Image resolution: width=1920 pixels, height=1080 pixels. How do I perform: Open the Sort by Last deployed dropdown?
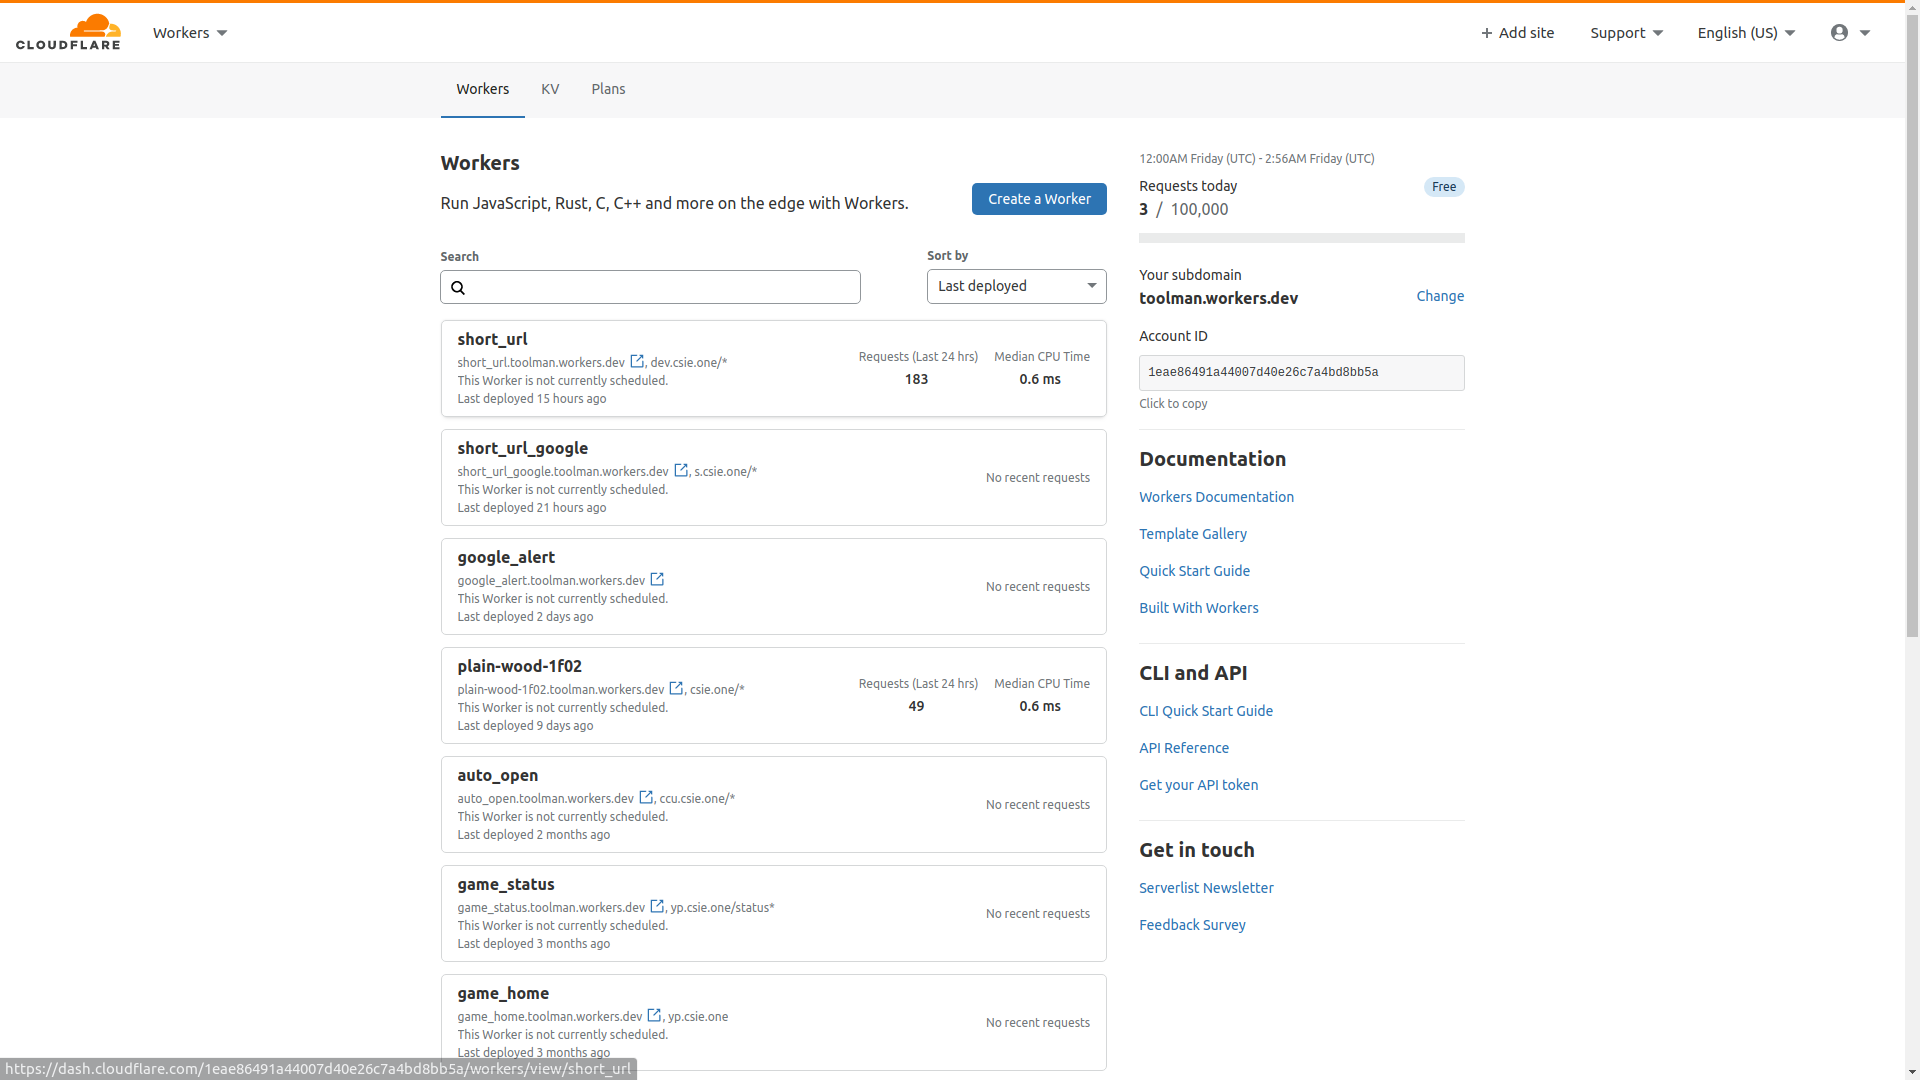point(1016,286)
